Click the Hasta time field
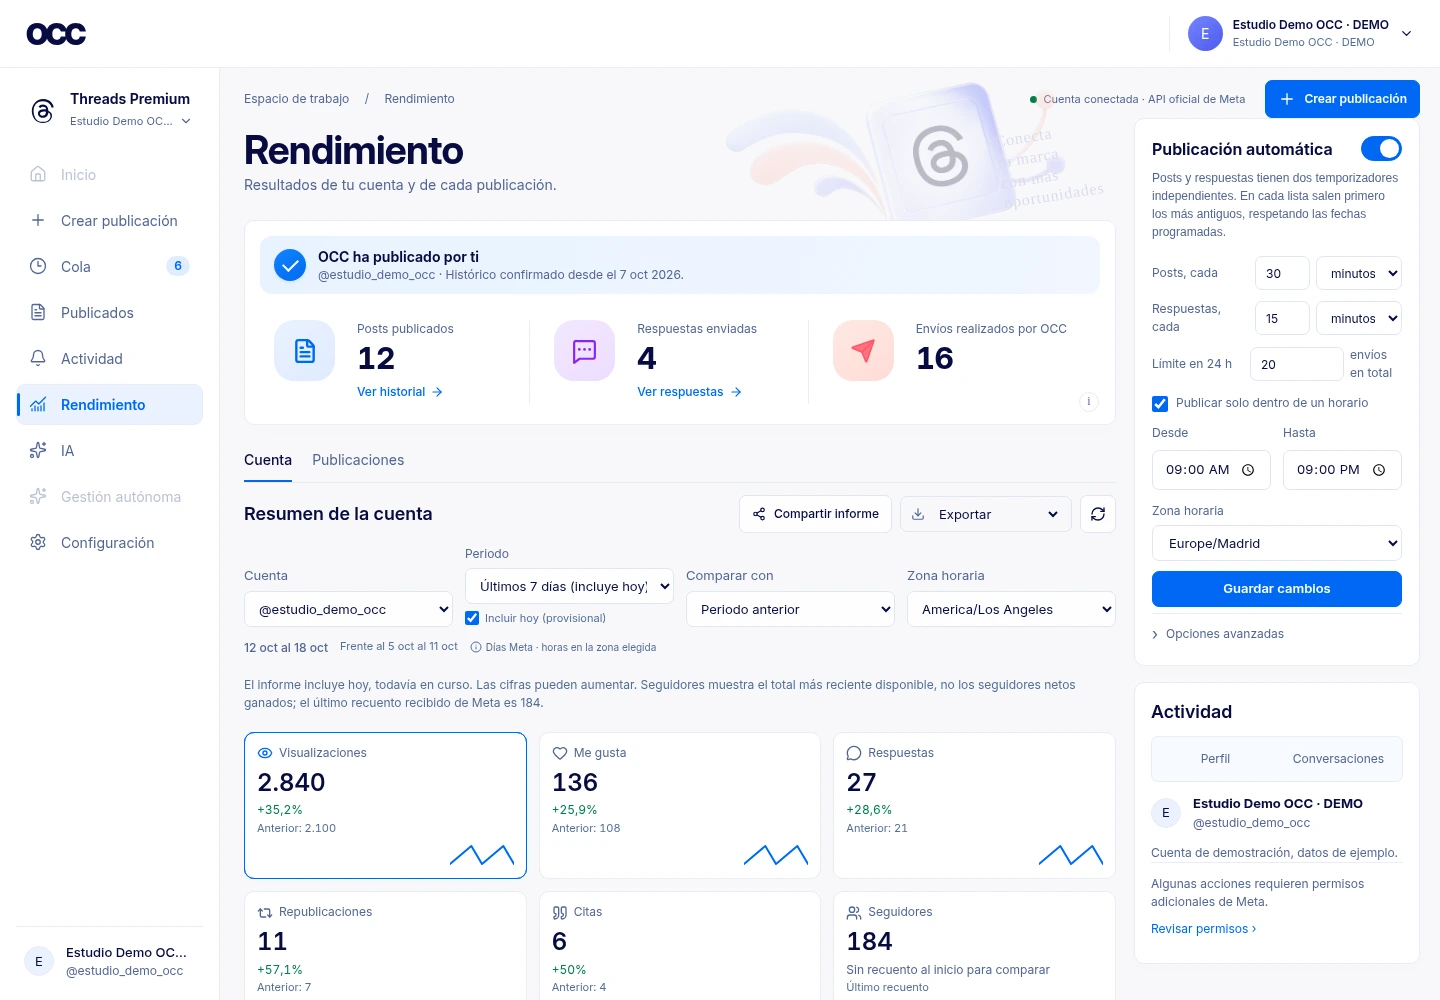The image size is (1440, 1000). tap(1342, 470)
